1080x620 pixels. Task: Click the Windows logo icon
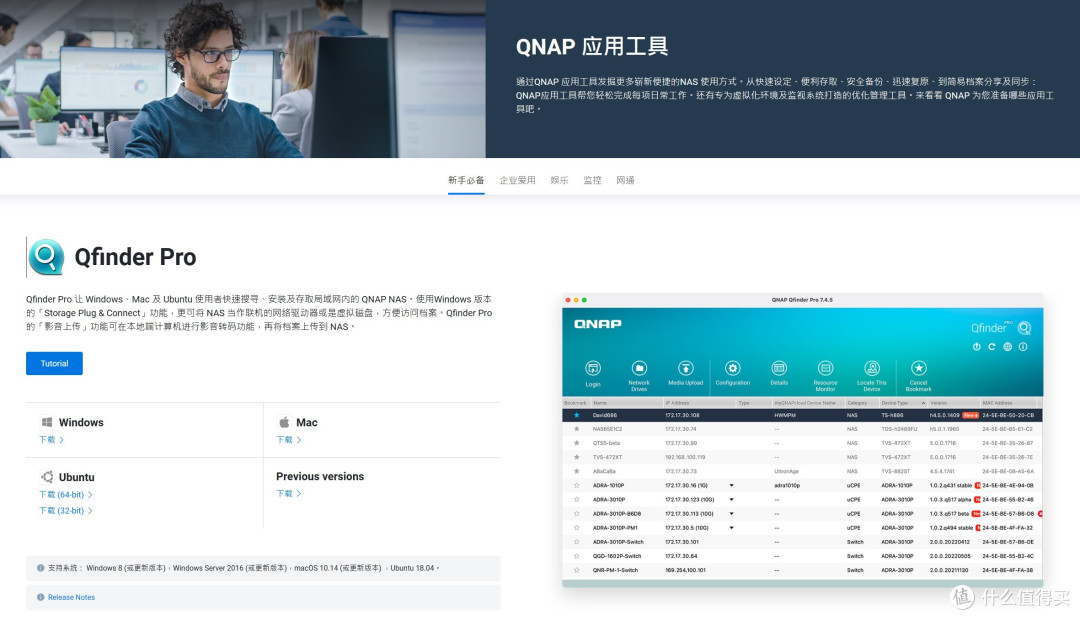47,422
